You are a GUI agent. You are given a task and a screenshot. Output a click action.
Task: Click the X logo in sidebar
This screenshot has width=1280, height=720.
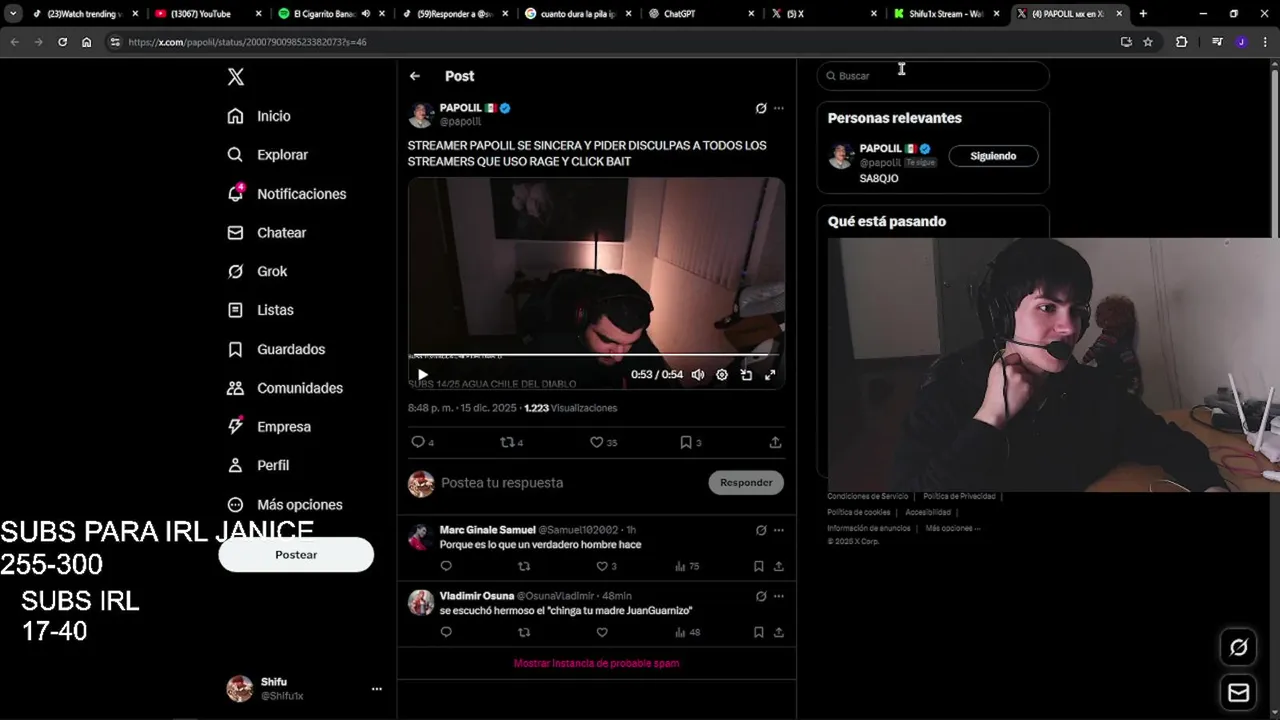[x=236, y=77]
